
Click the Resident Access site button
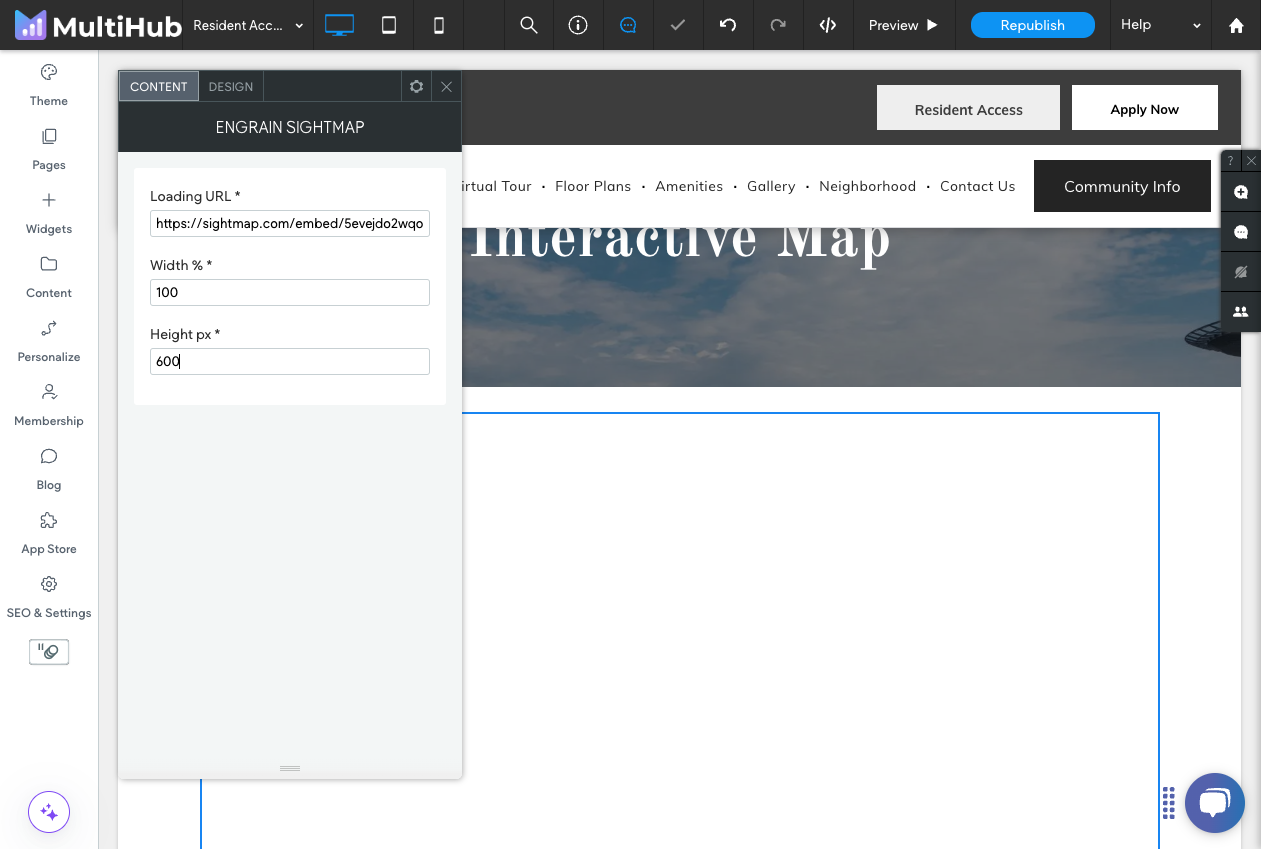(x=968, y=108)
